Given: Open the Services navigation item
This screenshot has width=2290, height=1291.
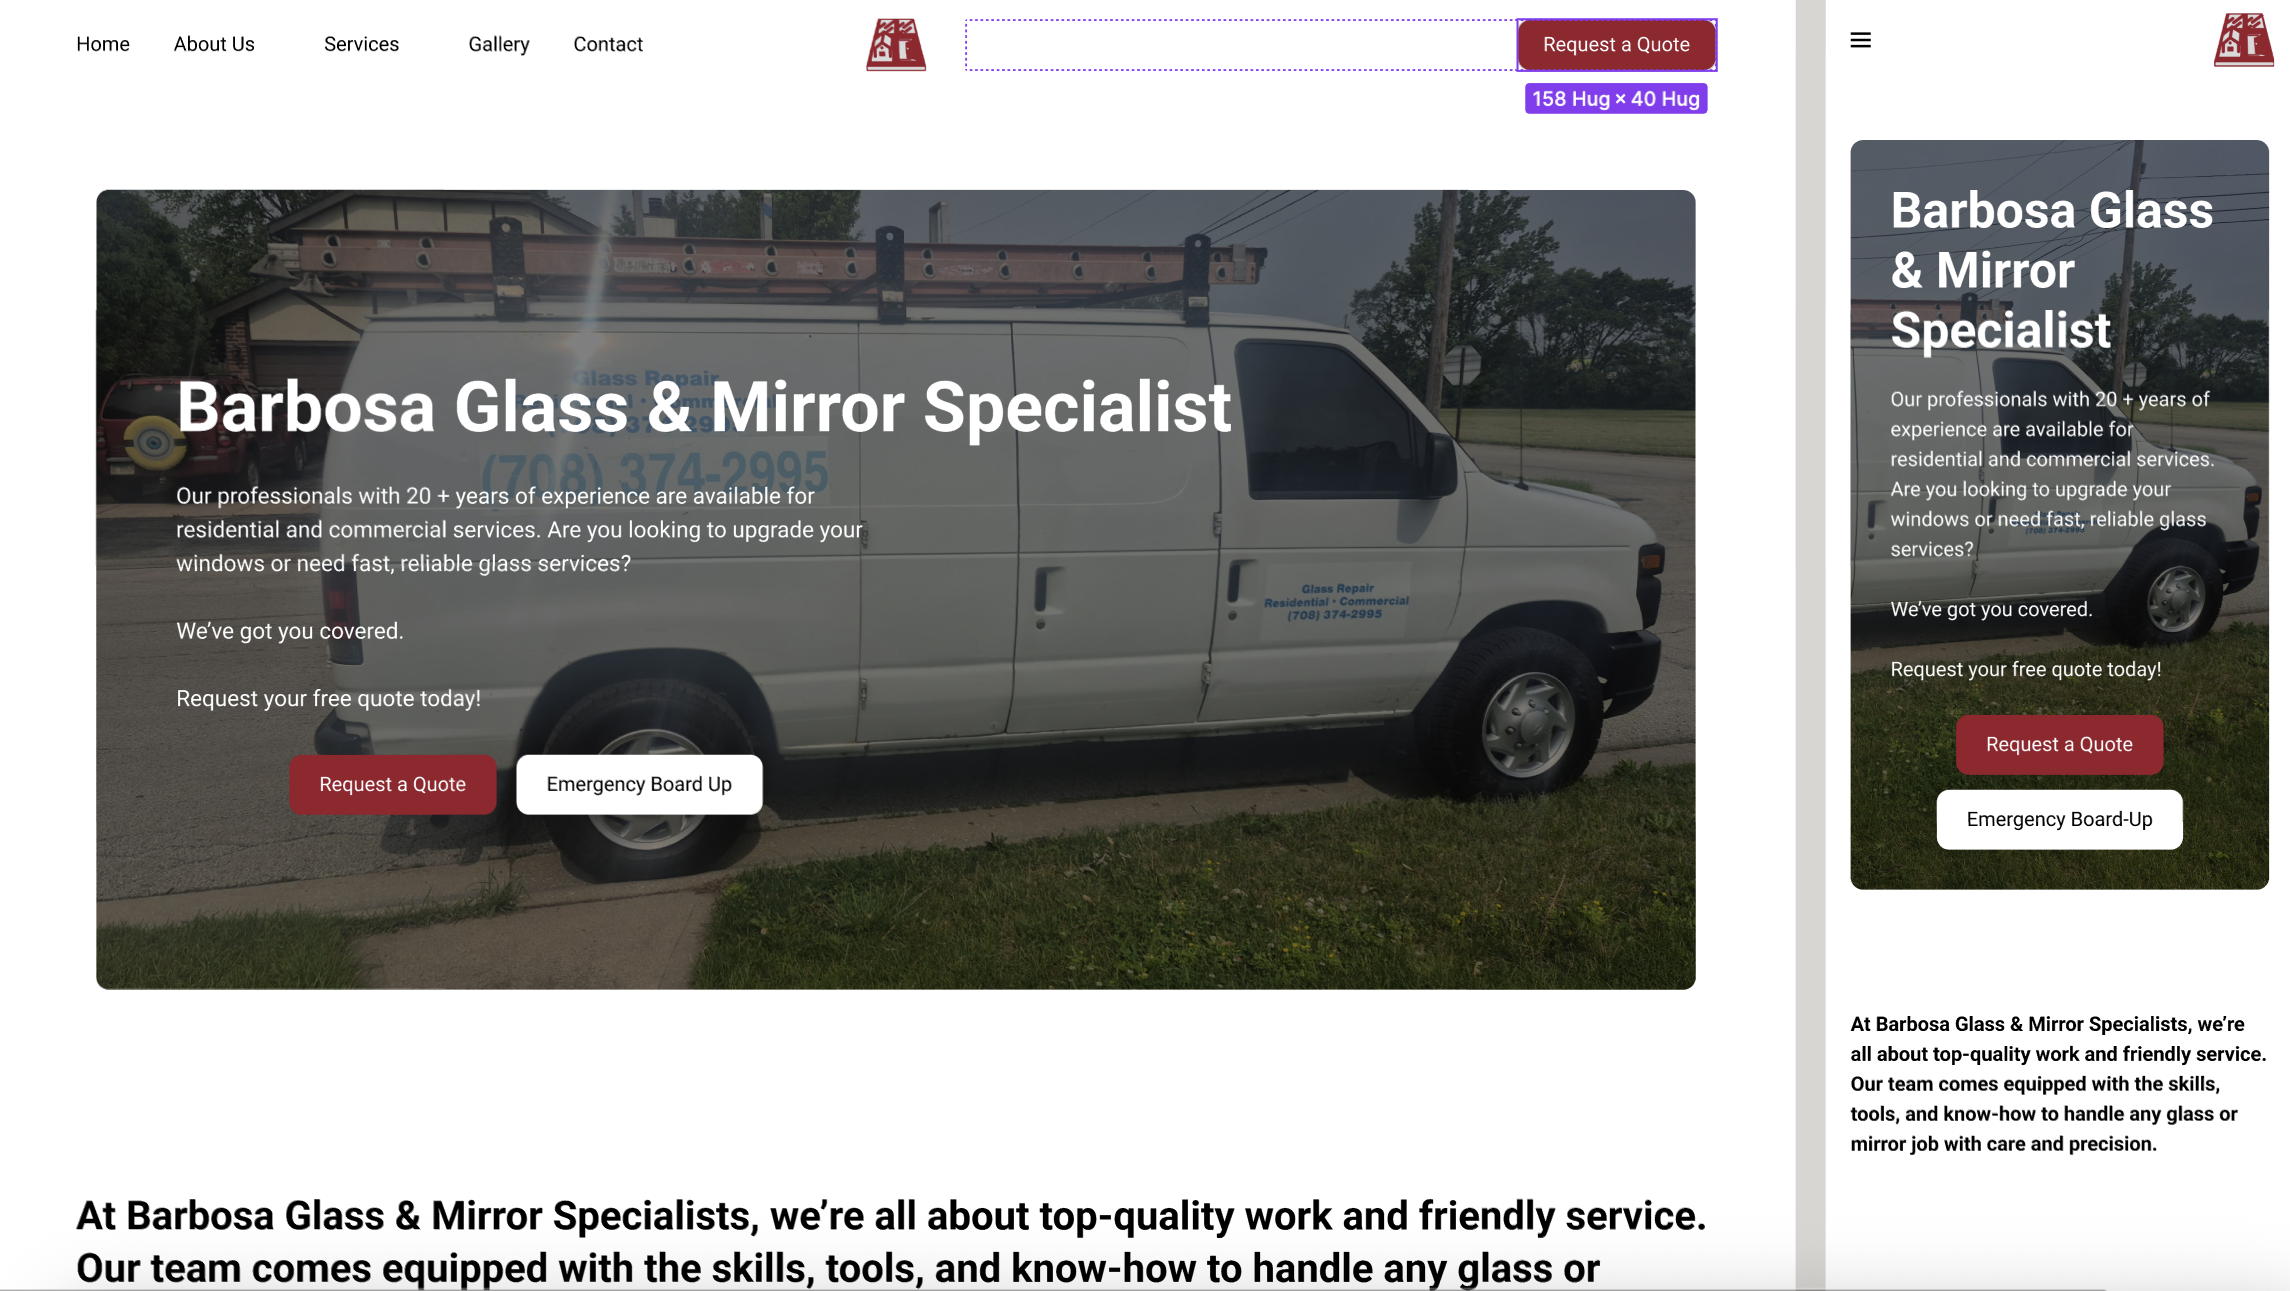Looking at the screenshot, I should click(x=361, y=44).
